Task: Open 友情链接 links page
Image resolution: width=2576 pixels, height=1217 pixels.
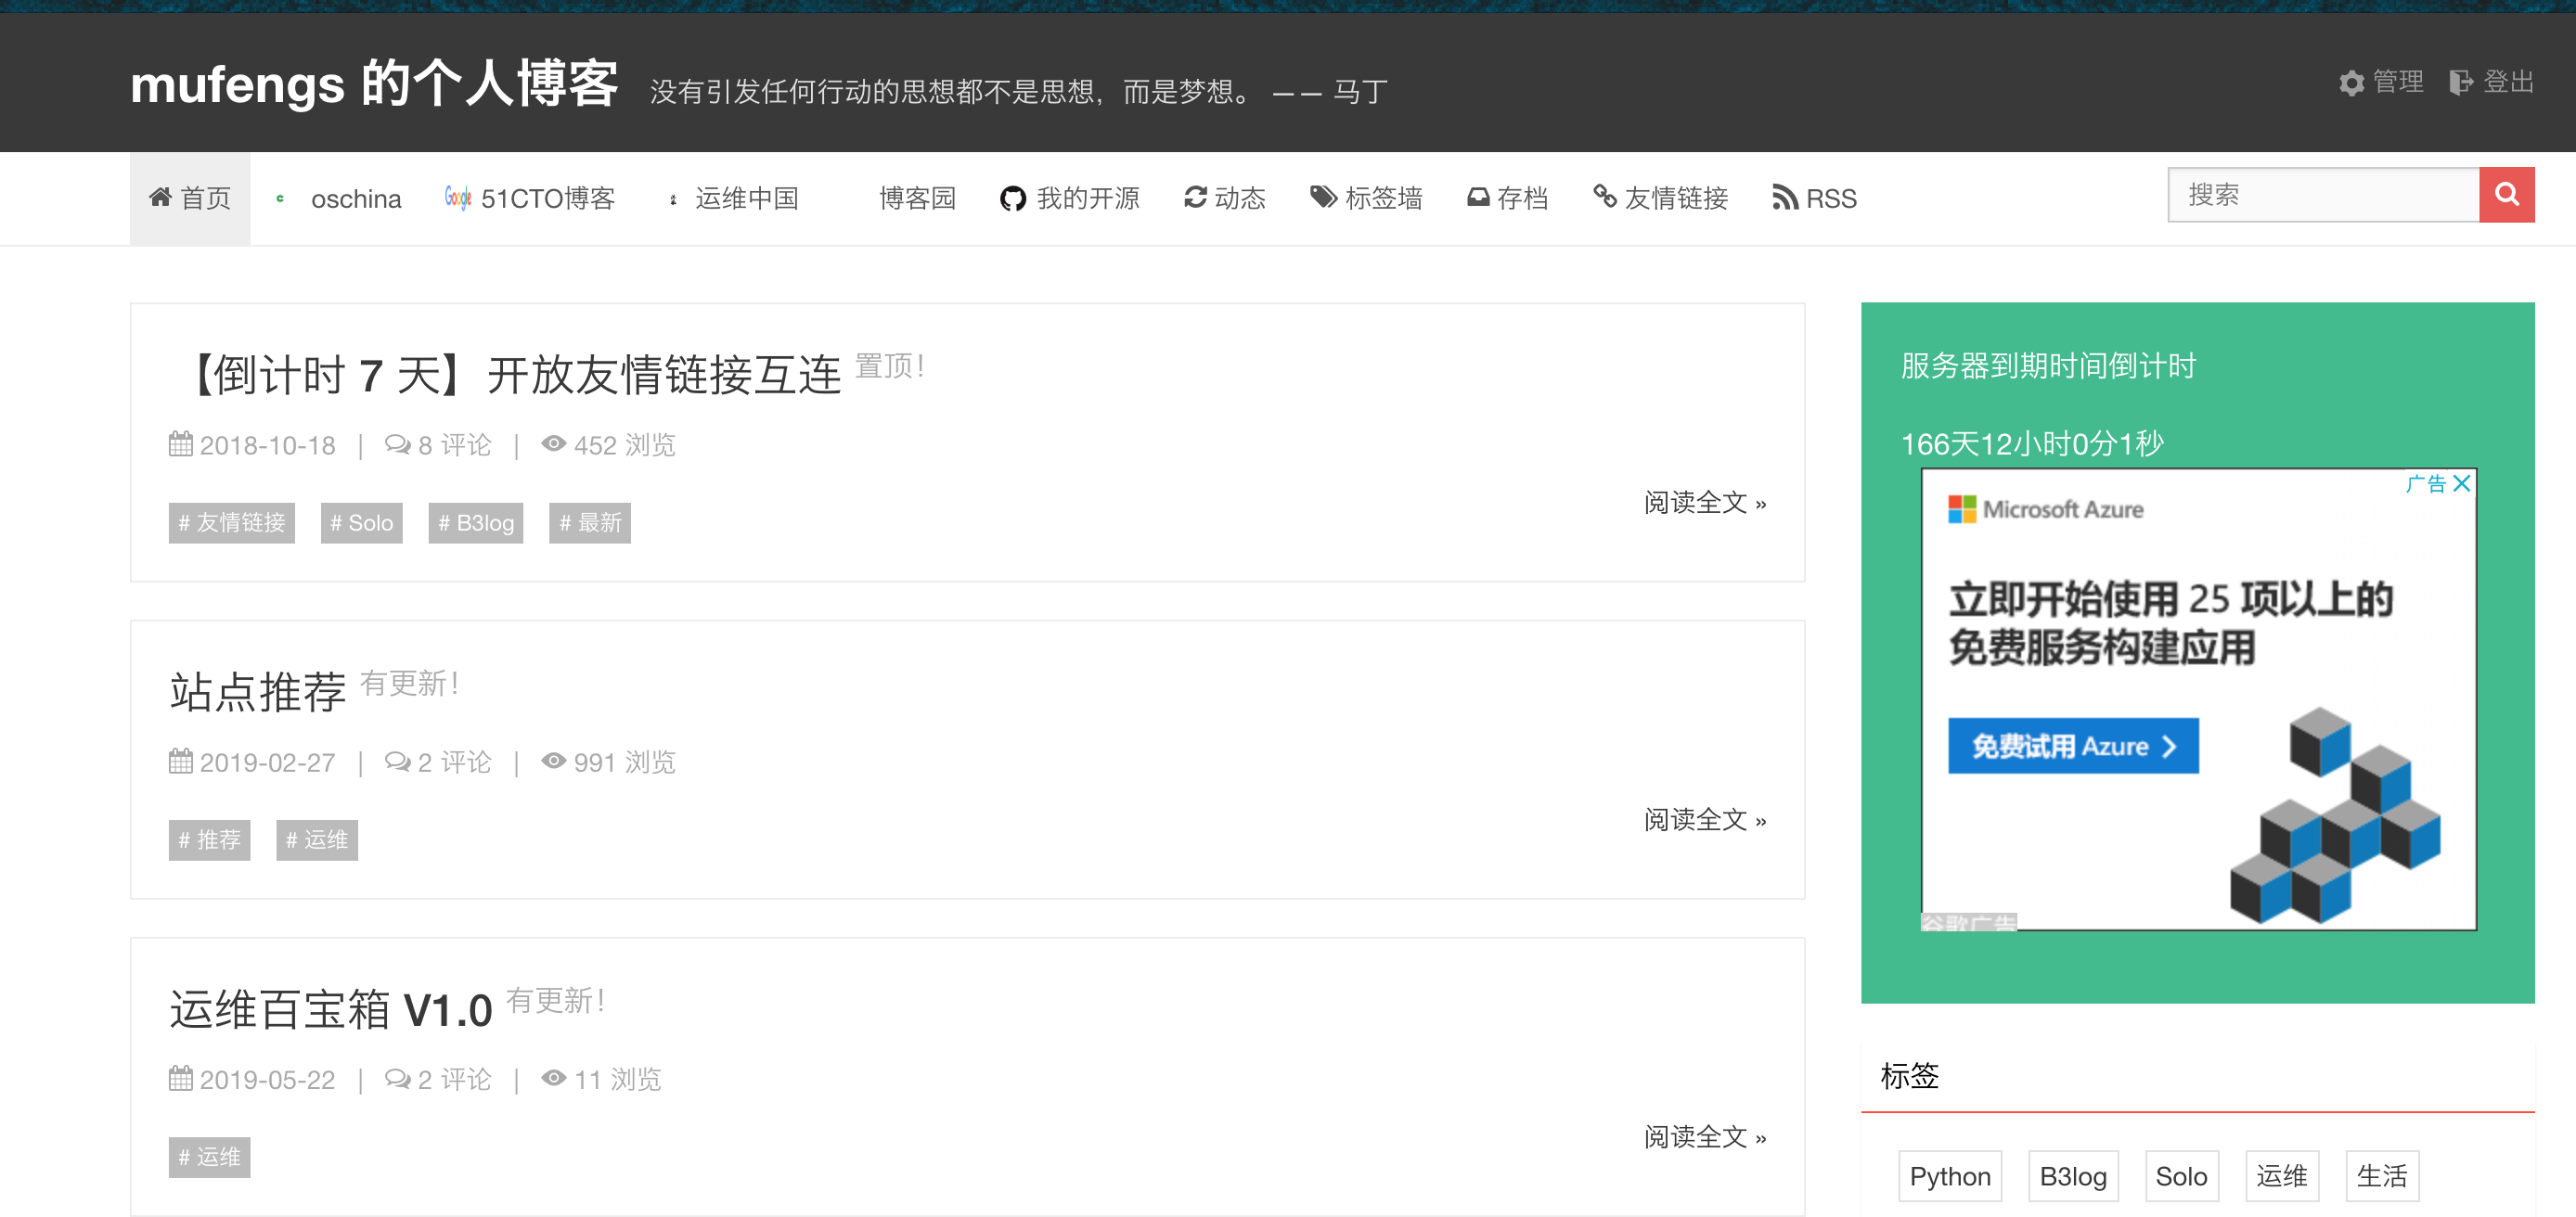Action: (1660, 198)
